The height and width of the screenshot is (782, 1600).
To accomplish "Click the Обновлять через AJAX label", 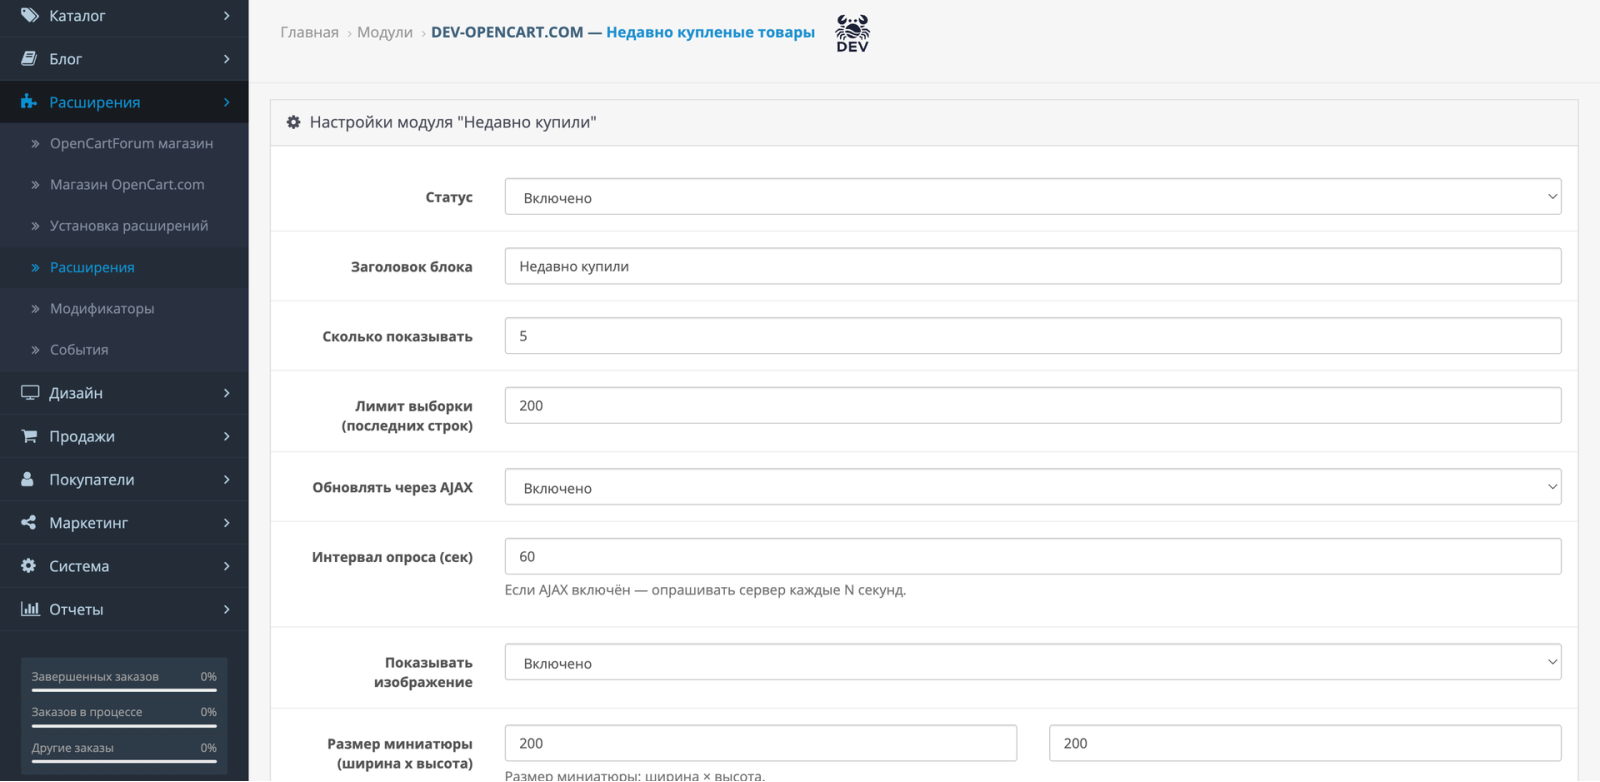I will pyautogui.click(x=392, y=487).
